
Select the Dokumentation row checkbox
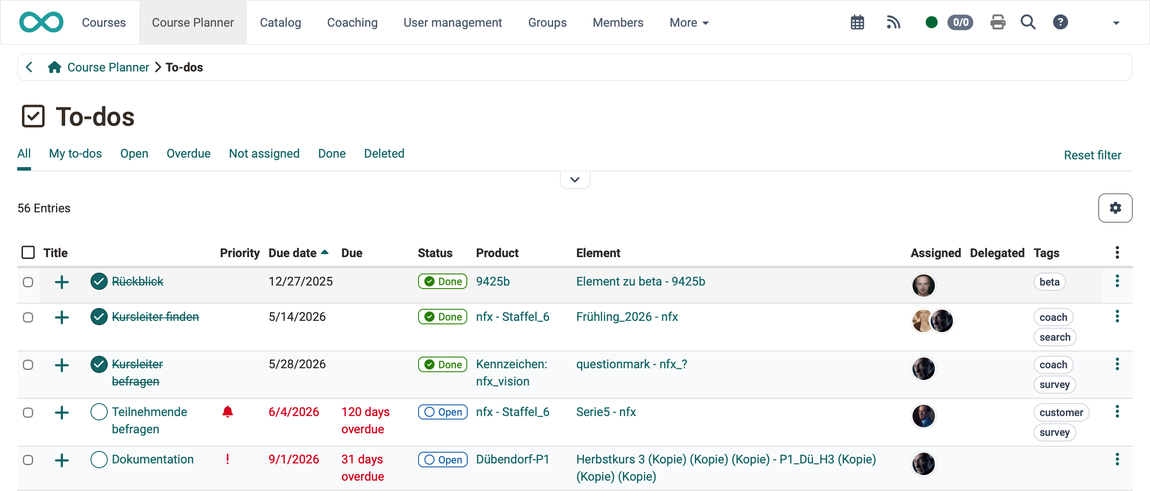[28, 460]
